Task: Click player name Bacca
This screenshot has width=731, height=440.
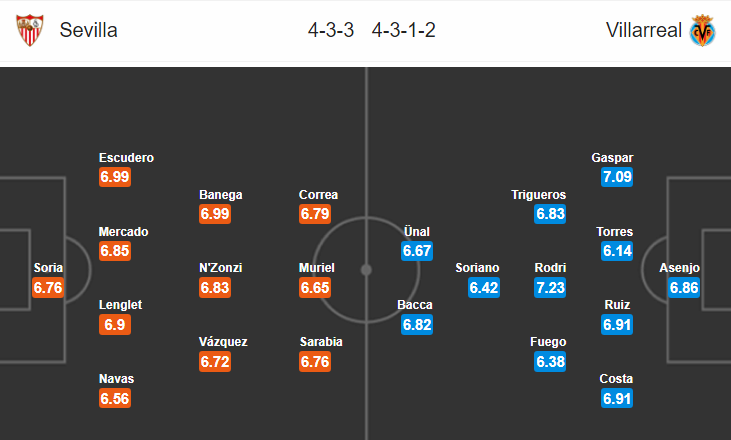Action: tap(415, 305)
